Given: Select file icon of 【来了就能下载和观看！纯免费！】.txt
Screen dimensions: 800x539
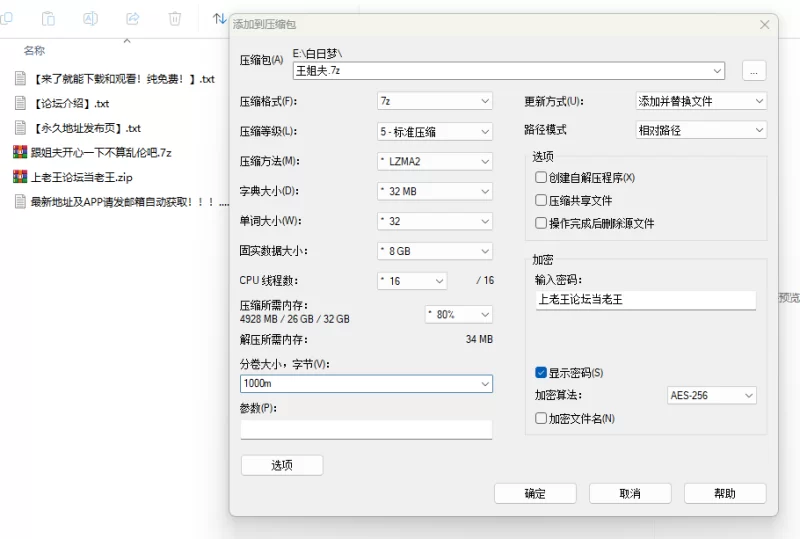Looking at the screenshot, I should [x=20, y=79].
